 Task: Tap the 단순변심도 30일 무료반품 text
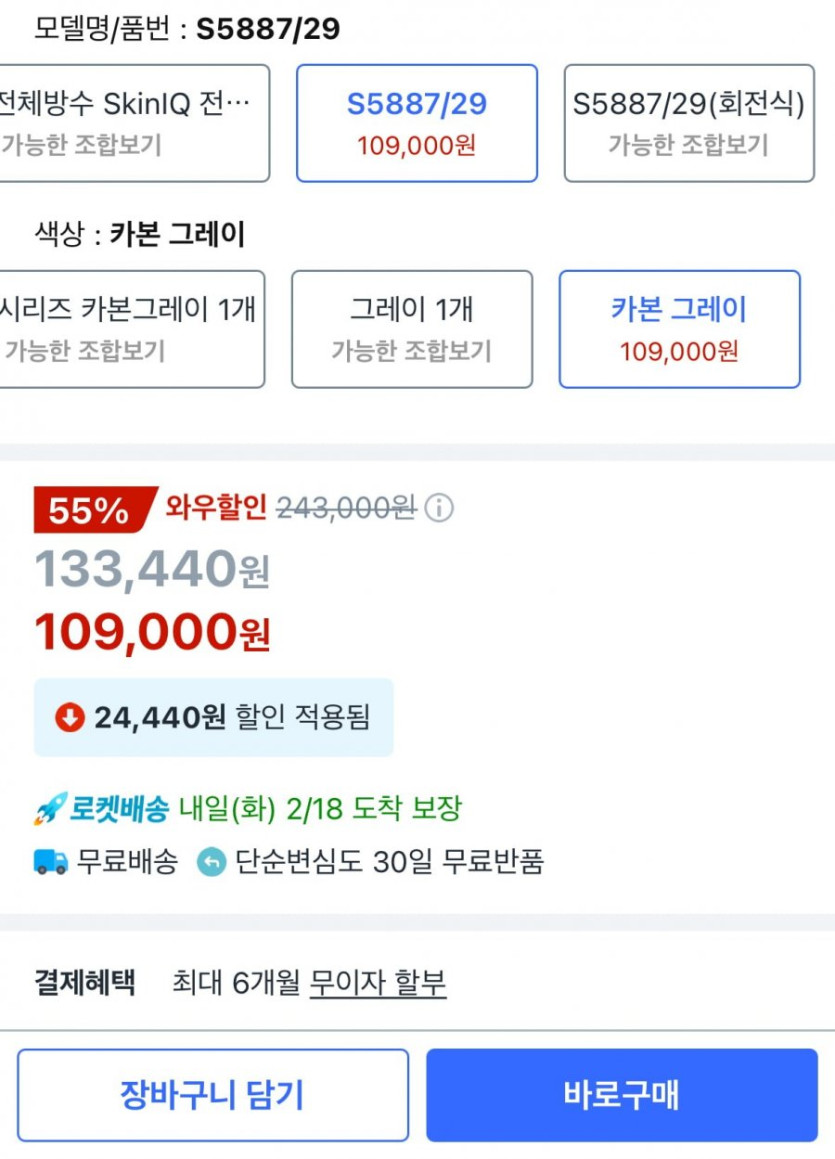click(x=390, y=862)
